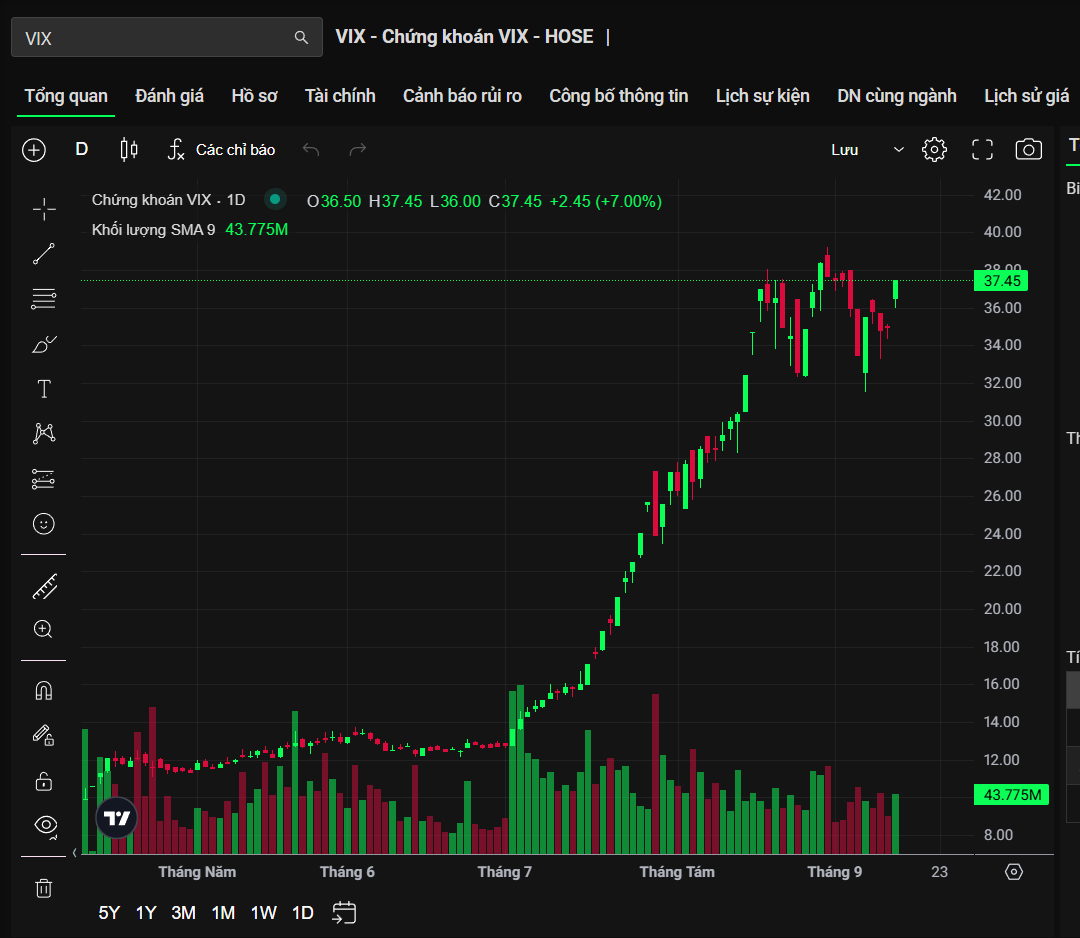
Task: Open the Lịch sử giá tab
Action: [x=1026, y=96]
